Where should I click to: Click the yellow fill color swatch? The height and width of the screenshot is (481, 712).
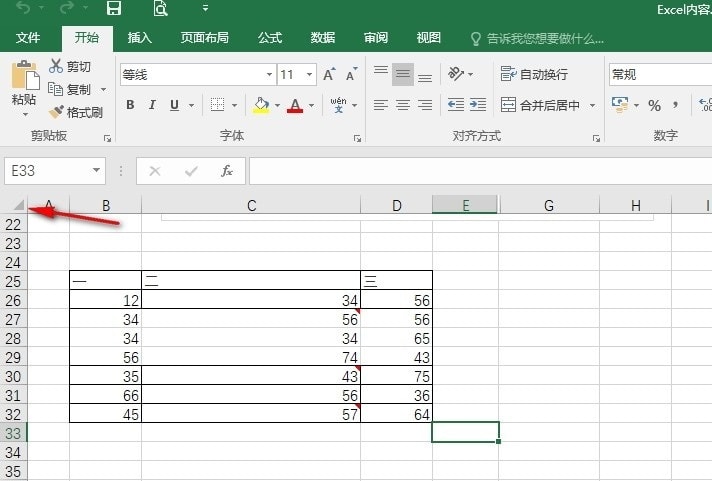[261, 105]
